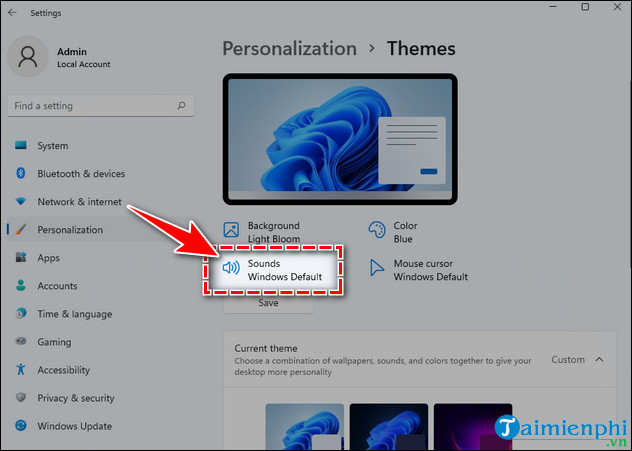
Task: Click the Mouse cursor pointer icon
Action: (377, 268)
